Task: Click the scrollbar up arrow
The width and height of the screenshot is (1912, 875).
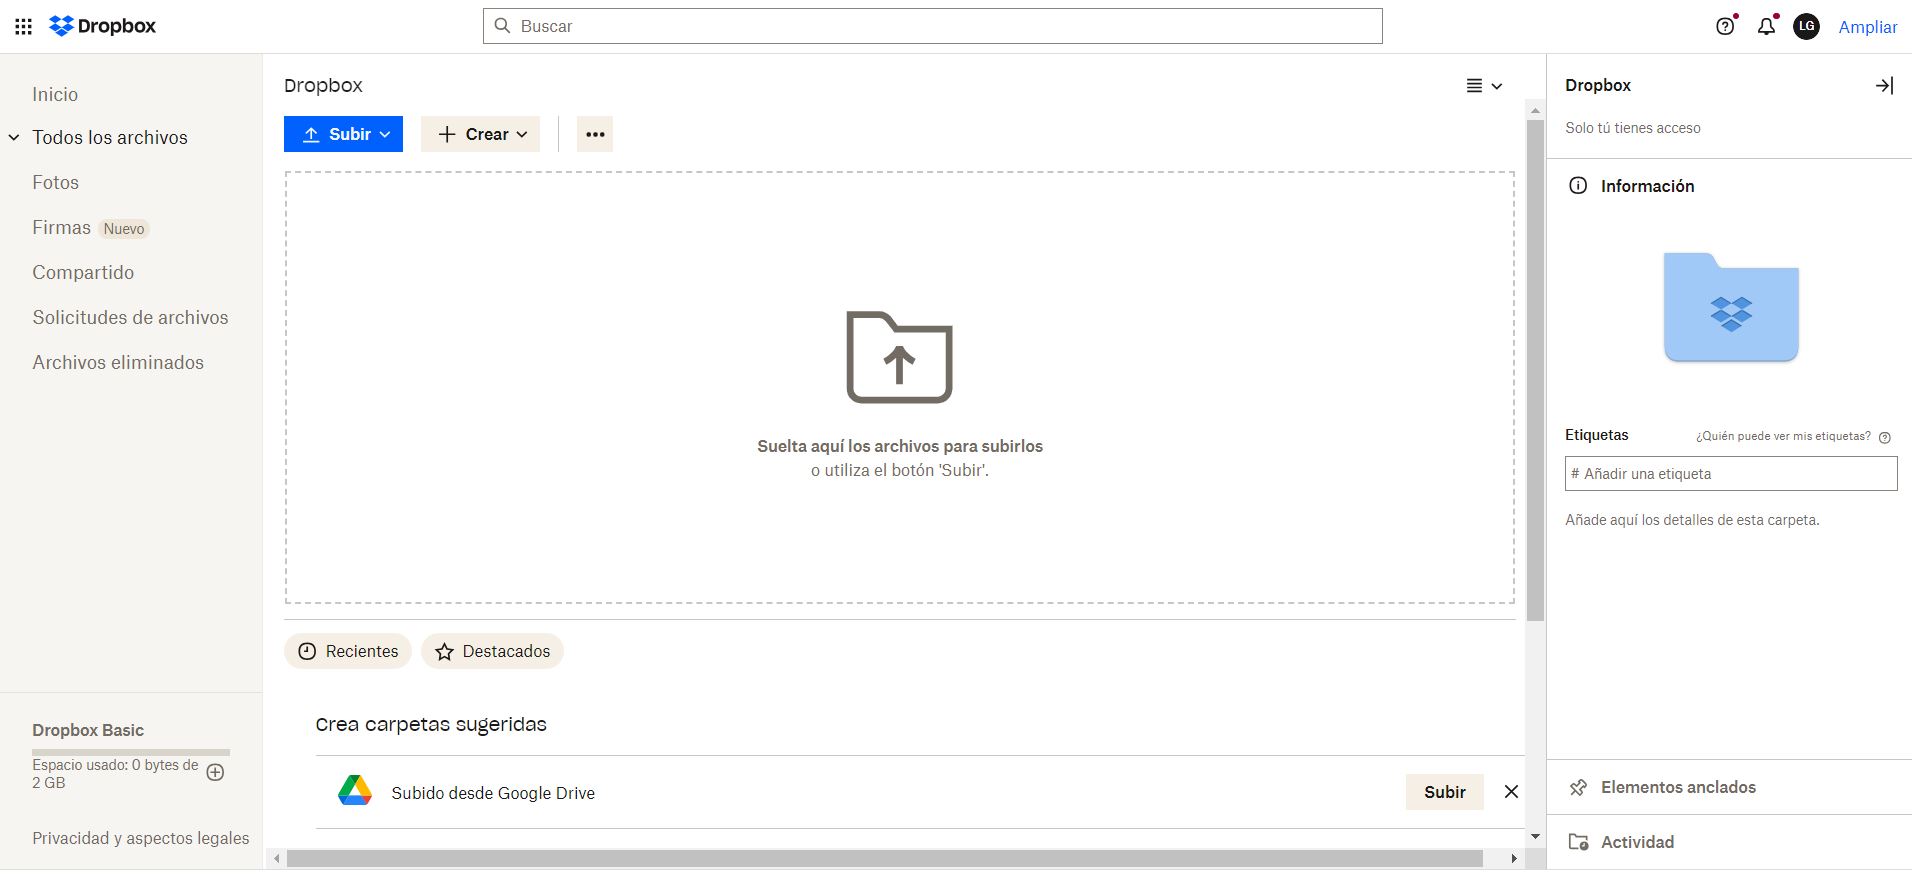Action: [1535, 111]
